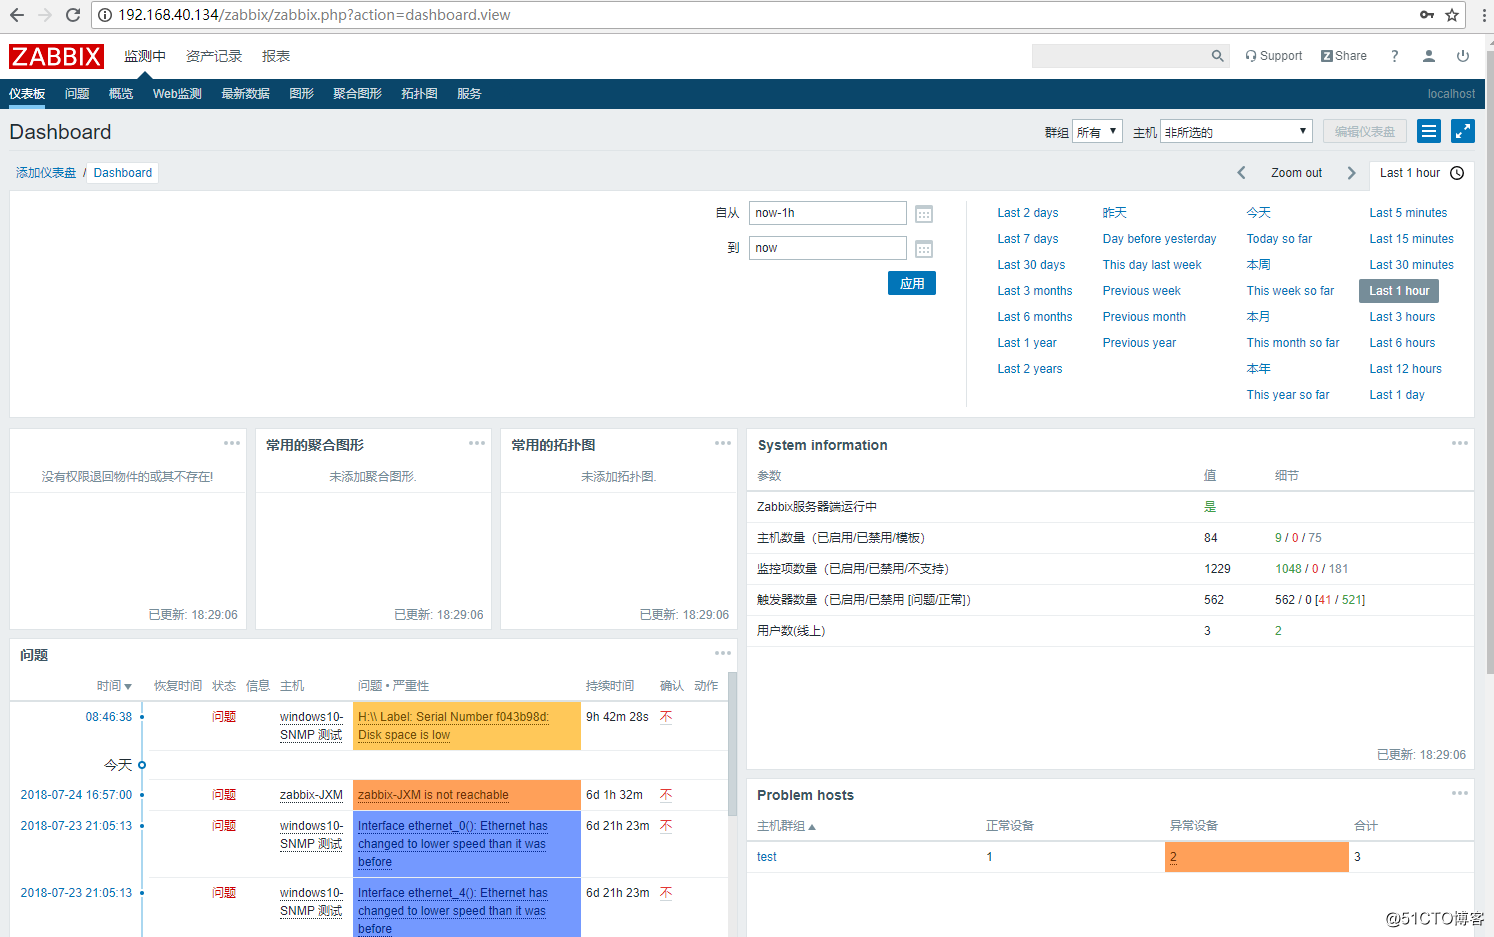Open the 添加仪表盘 breadcrumb link
This screenshot has width=1494, height=937.
tap(46, 173)
